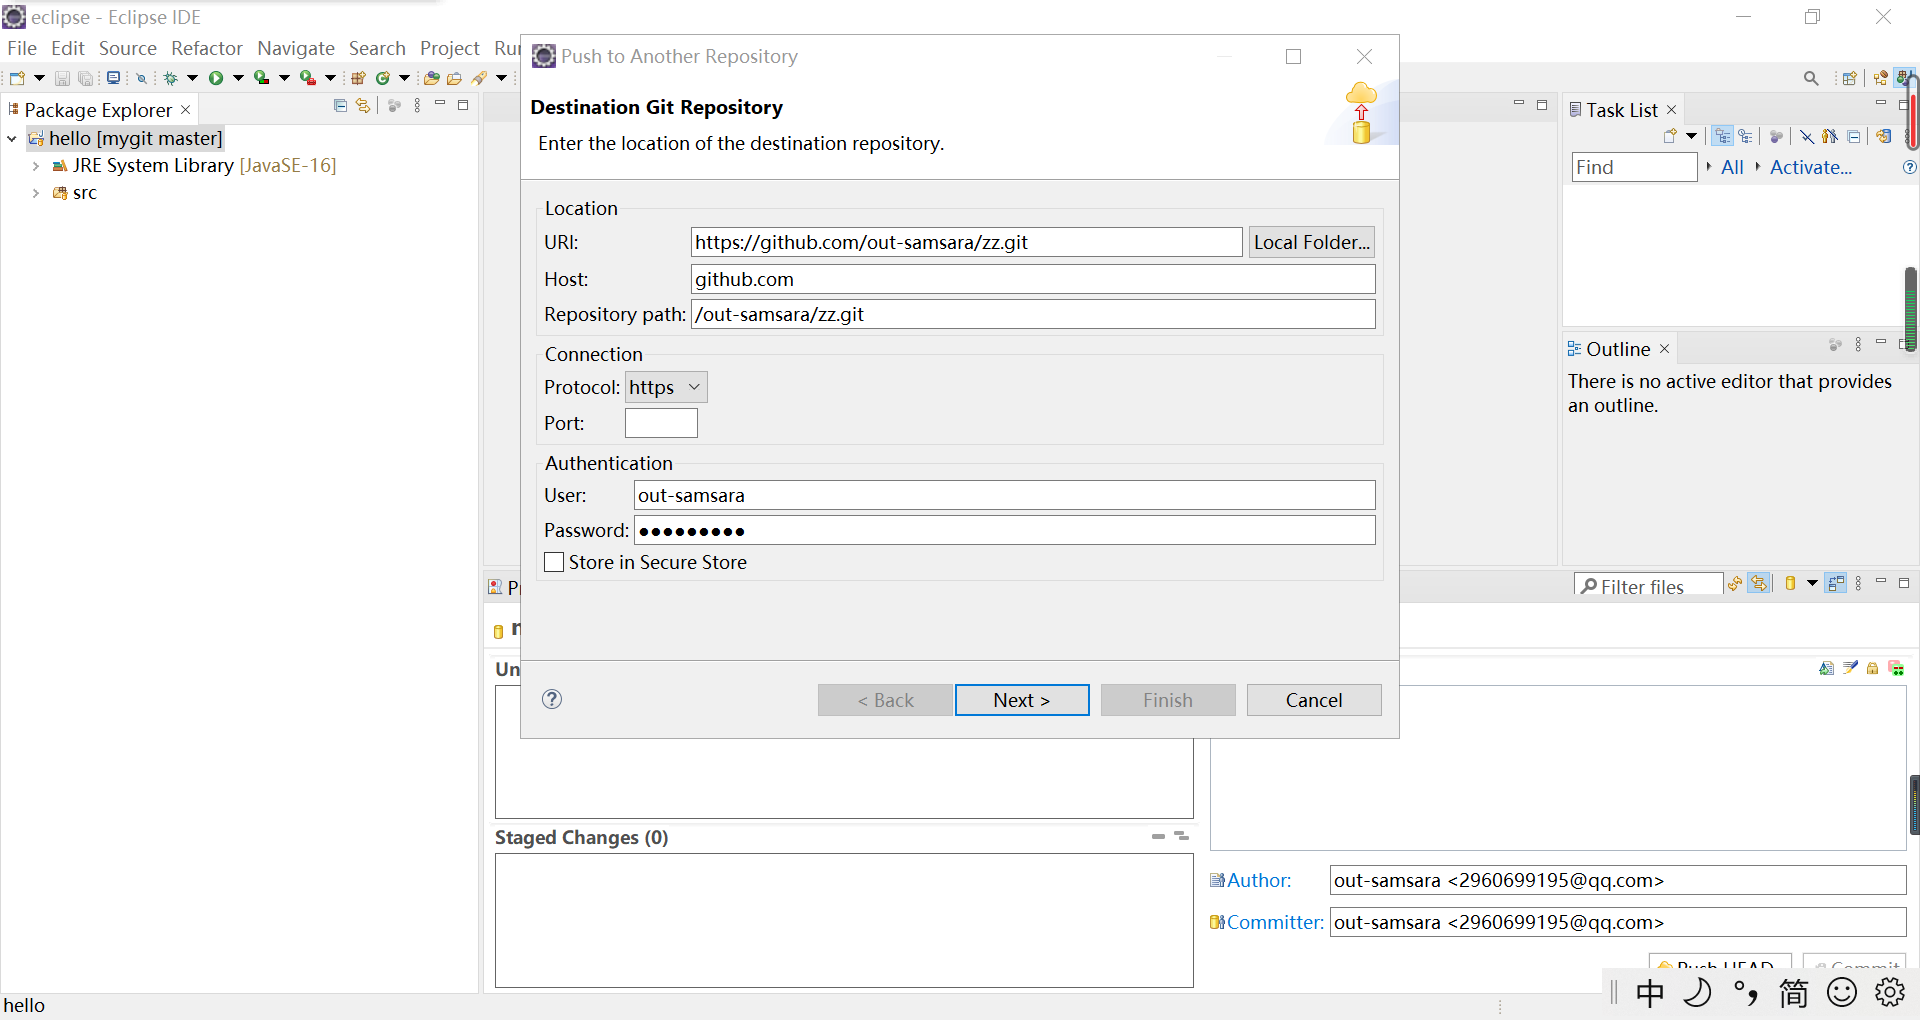Open dropdown arrow next to Debug icon

(x=192, y=78)
